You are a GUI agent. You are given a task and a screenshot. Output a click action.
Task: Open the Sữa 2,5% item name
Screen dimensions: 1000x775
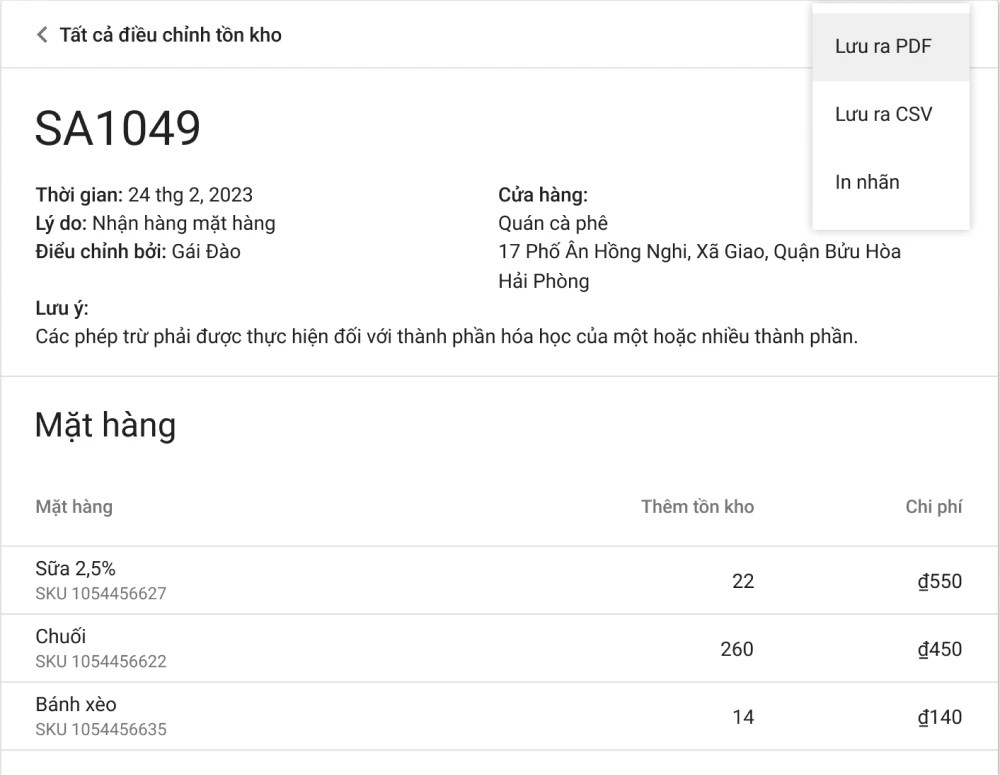point(76,569)
